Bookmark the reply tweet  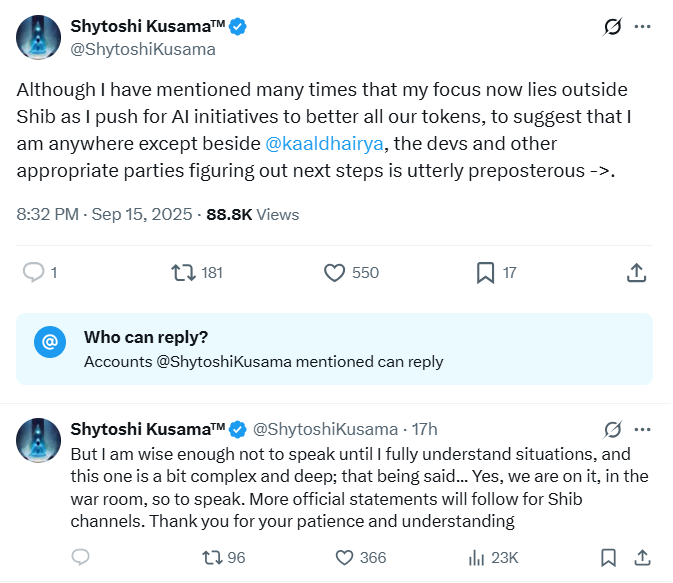(x=608, y=558)
